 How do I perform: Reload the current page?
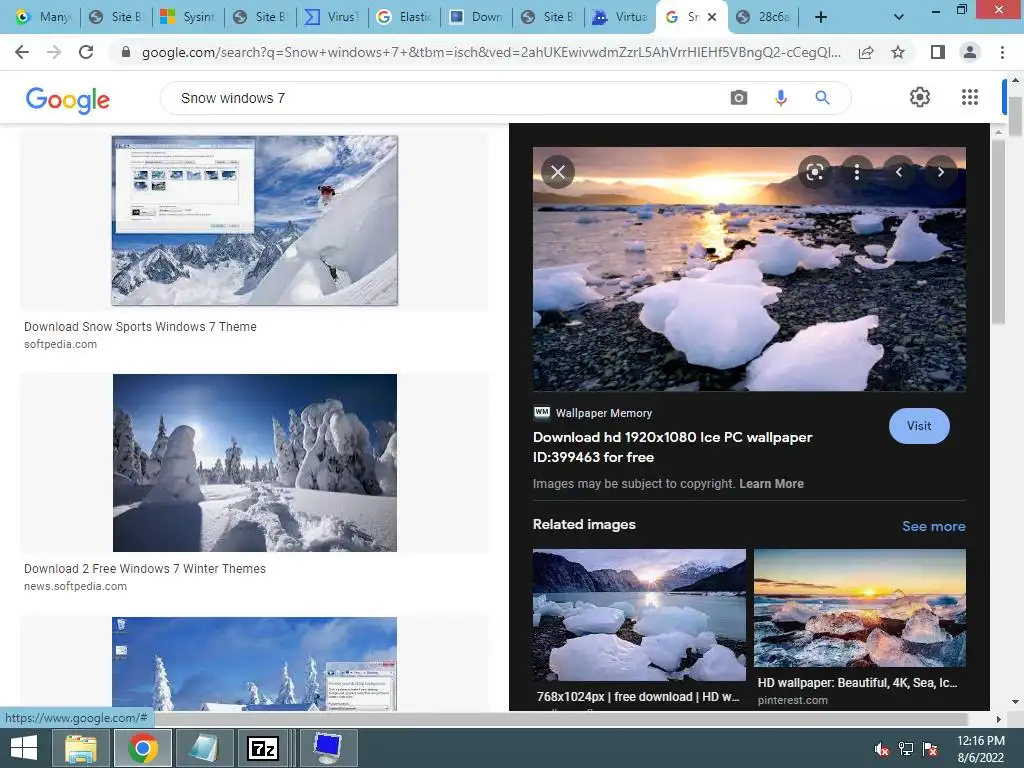pyautogui.click(x=86, y=52)
